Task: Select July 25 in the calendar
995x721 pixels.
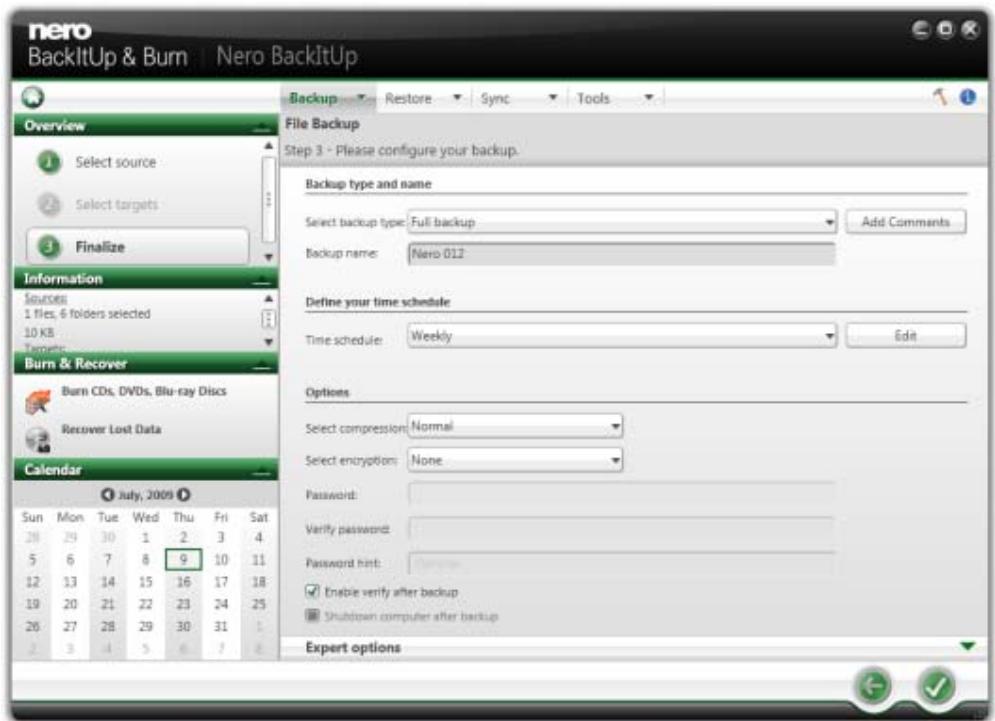Action: pos(258,604)
